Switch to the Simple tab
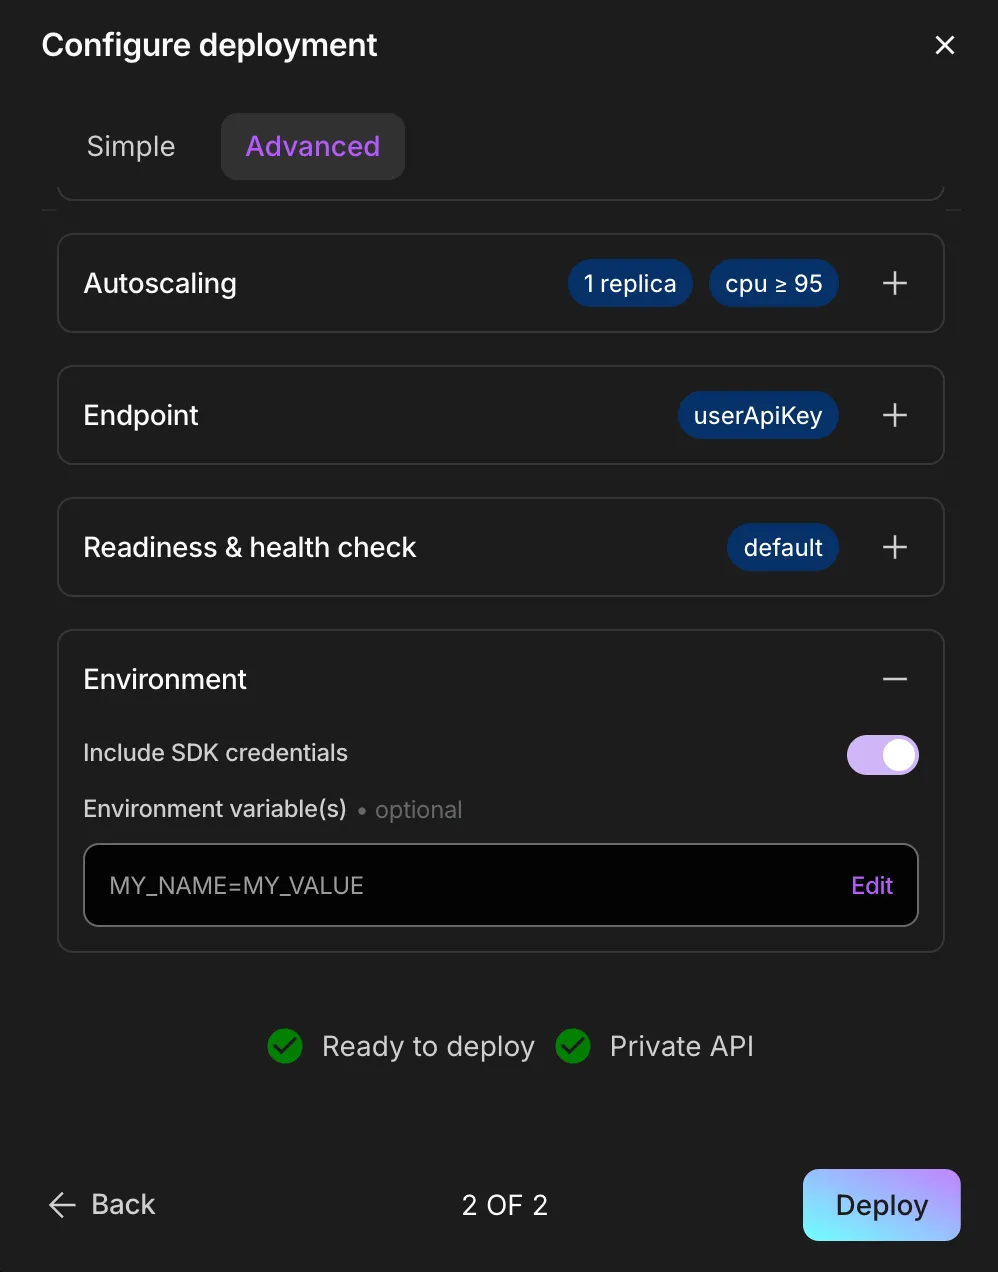998x1272 pixels. point(131,146)
